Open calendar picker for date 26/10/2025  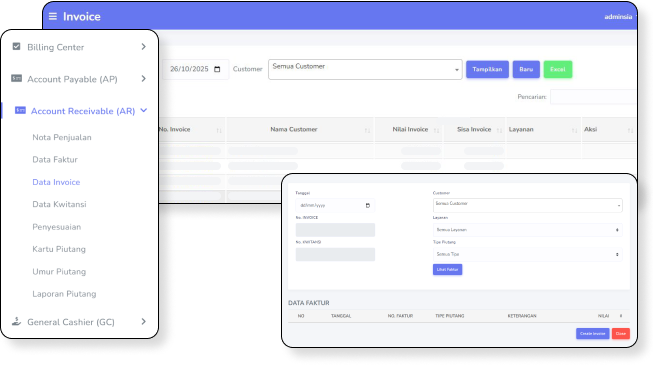click(217, 69)
